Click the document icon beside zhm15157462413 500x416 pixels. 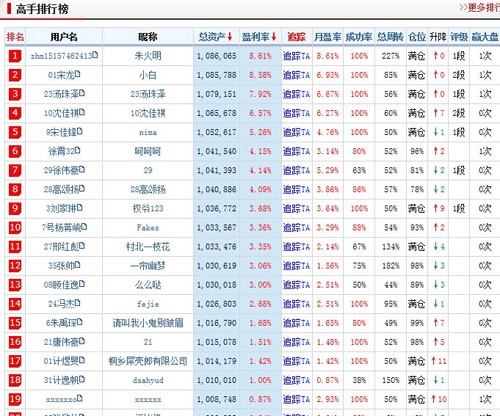[95, 55]
